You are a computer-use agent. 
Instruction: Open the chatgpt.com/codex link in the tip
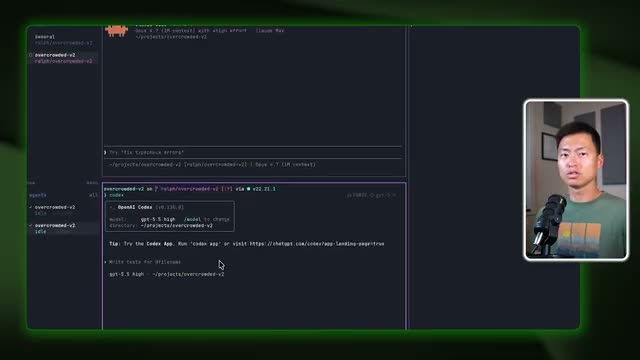[x=317, y=244]
